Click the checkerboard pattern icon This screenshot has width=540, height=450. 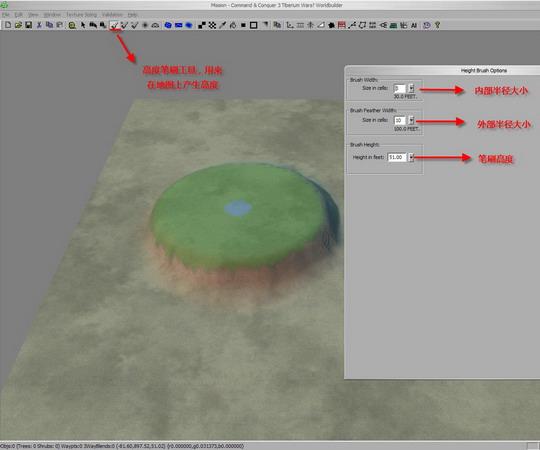point(212,25)
